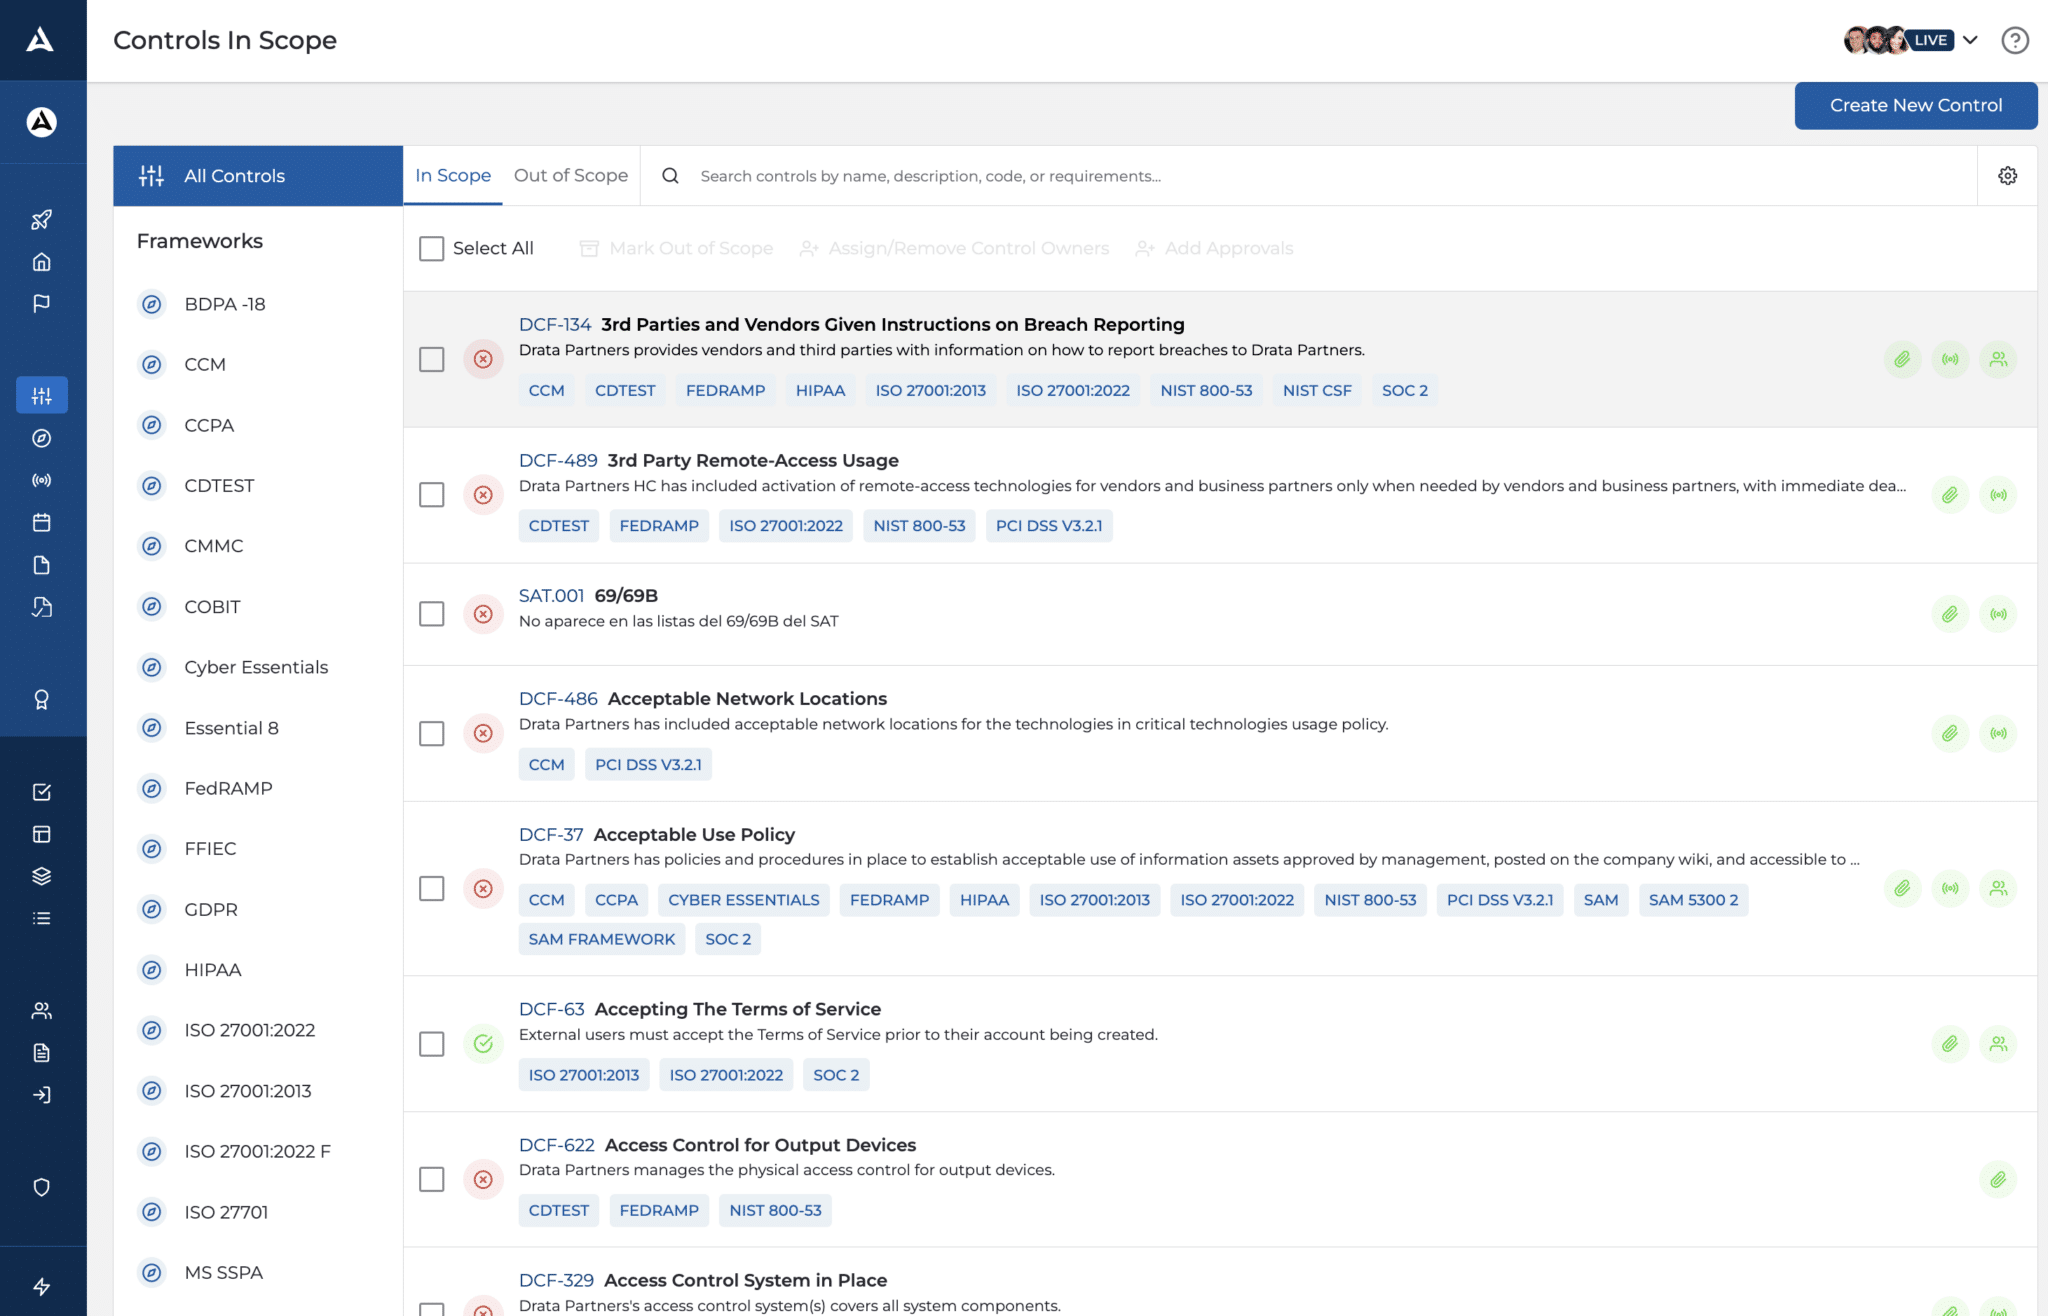Filter by the HIPAA framework
Image resolution: width=2048 pixels, height=1316 pixels.
pos(212,970)
